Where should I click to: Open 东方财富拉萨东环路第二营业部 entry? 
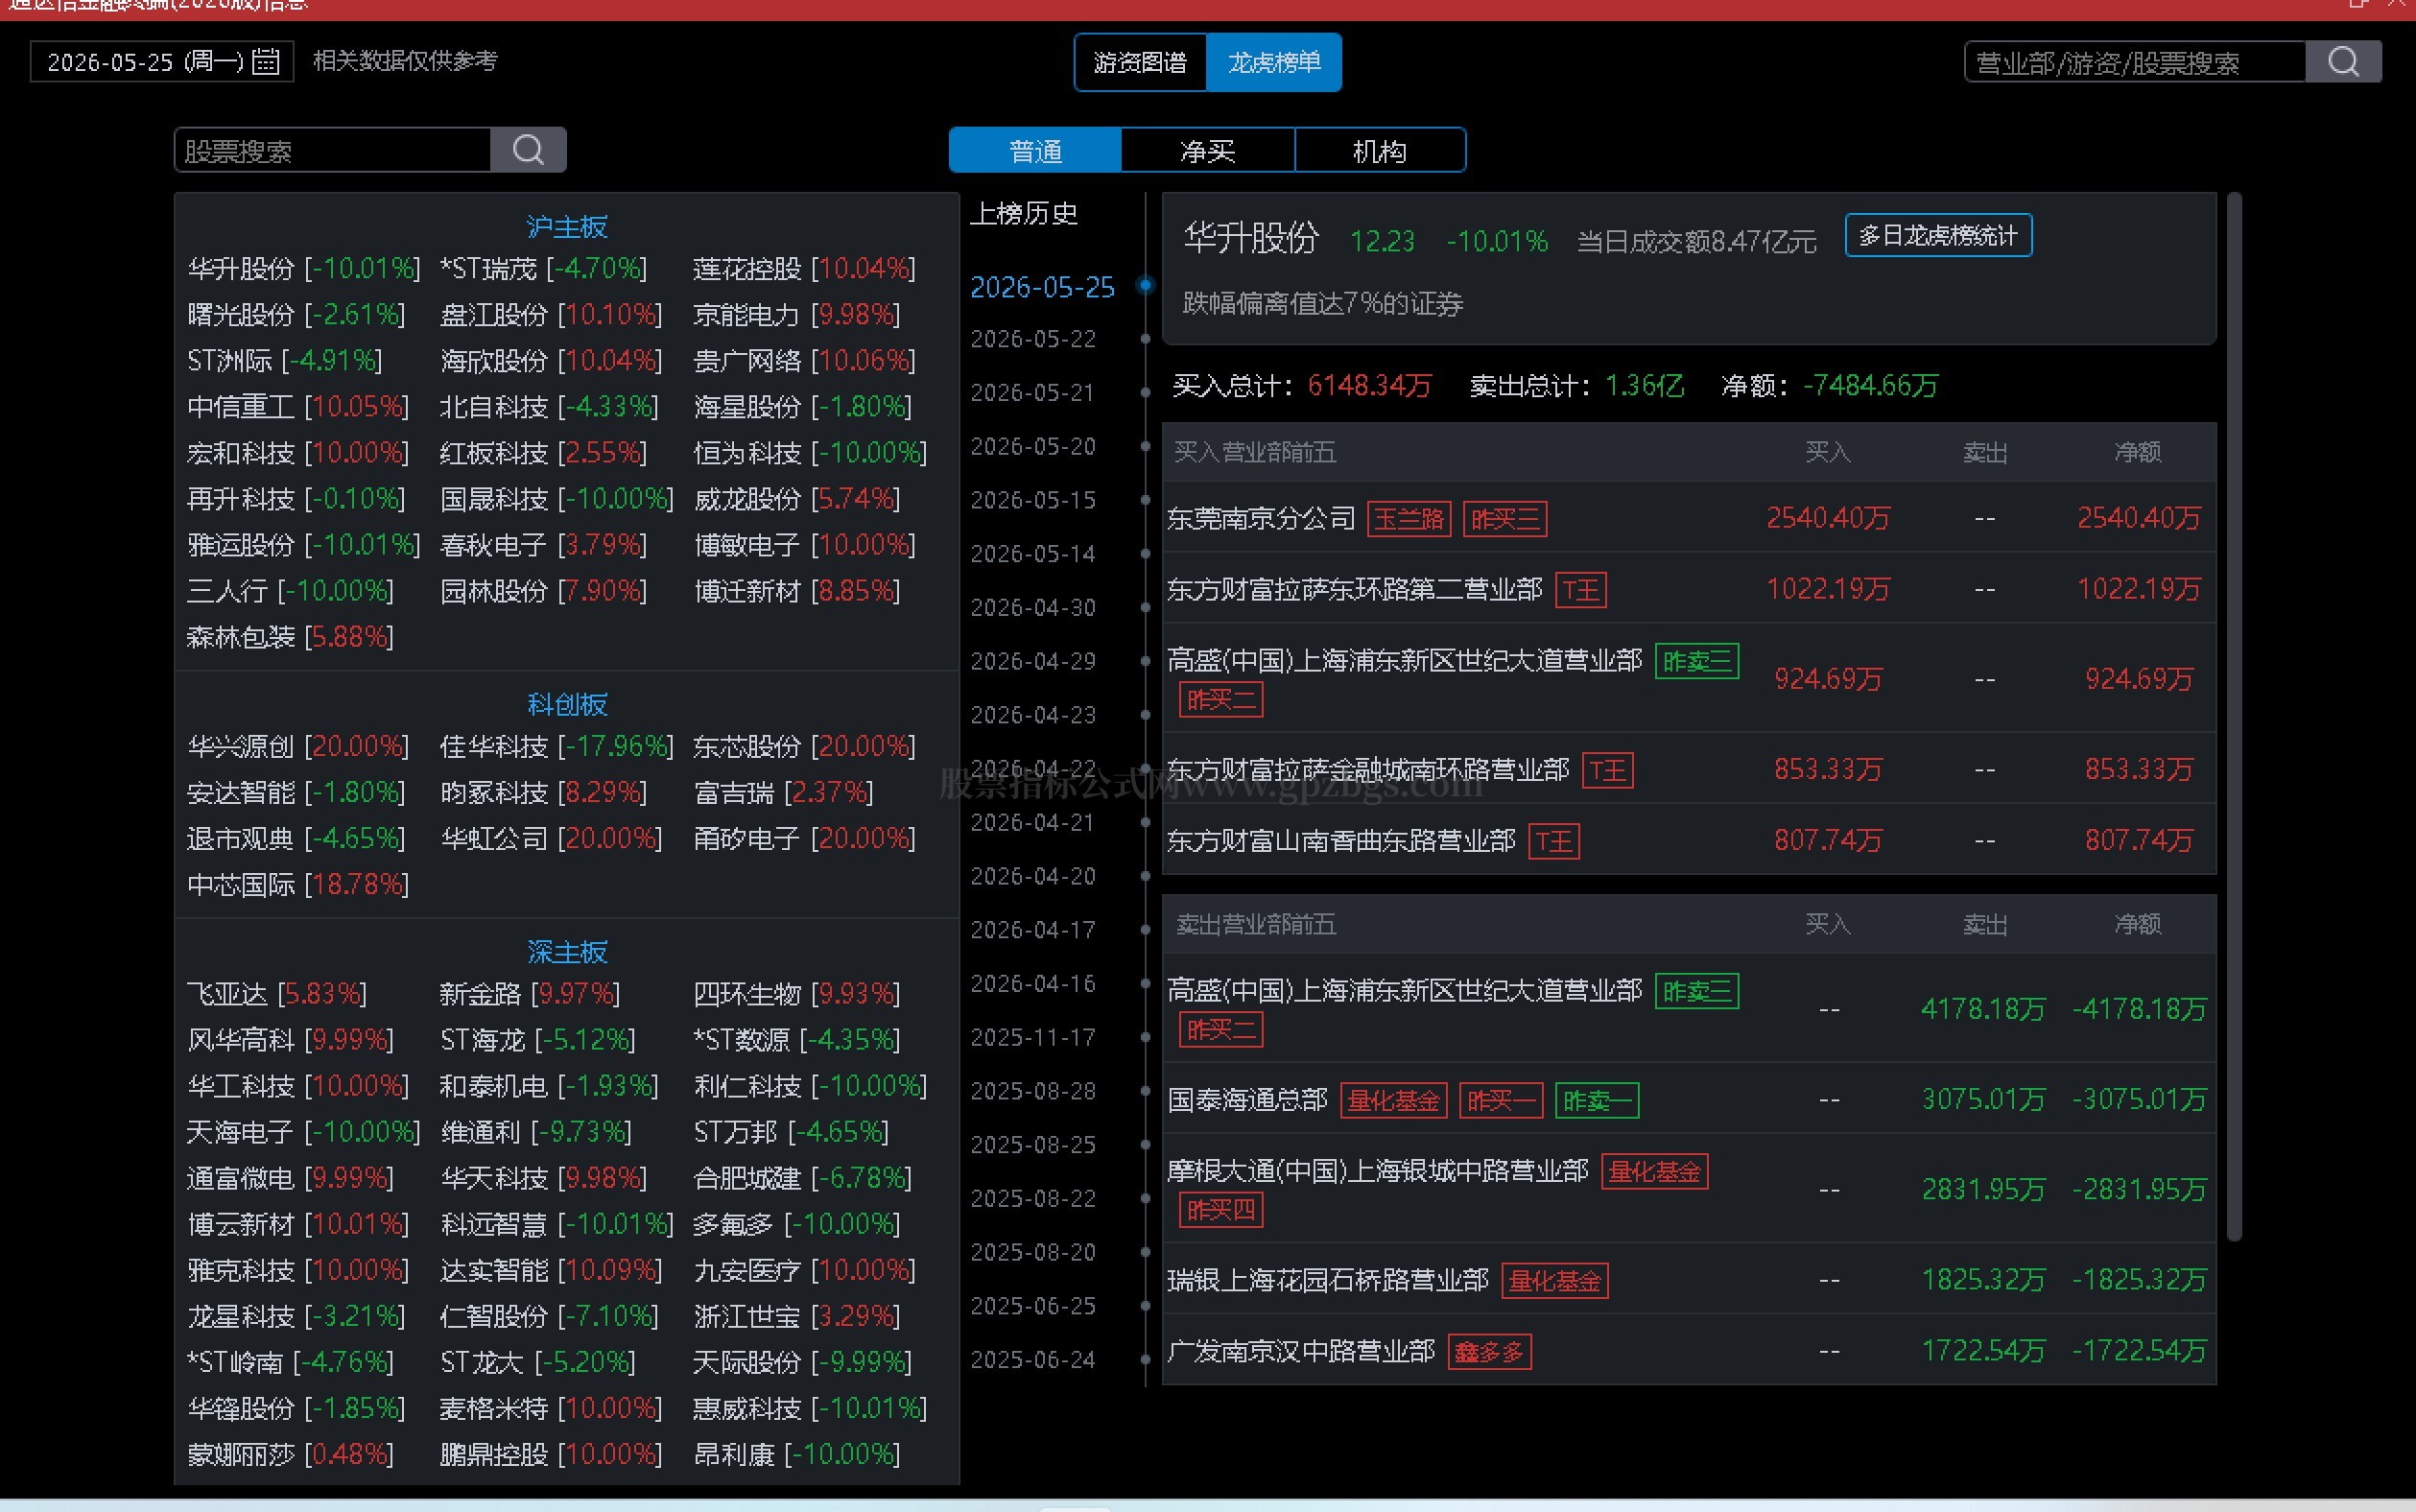click(1355, 589)
